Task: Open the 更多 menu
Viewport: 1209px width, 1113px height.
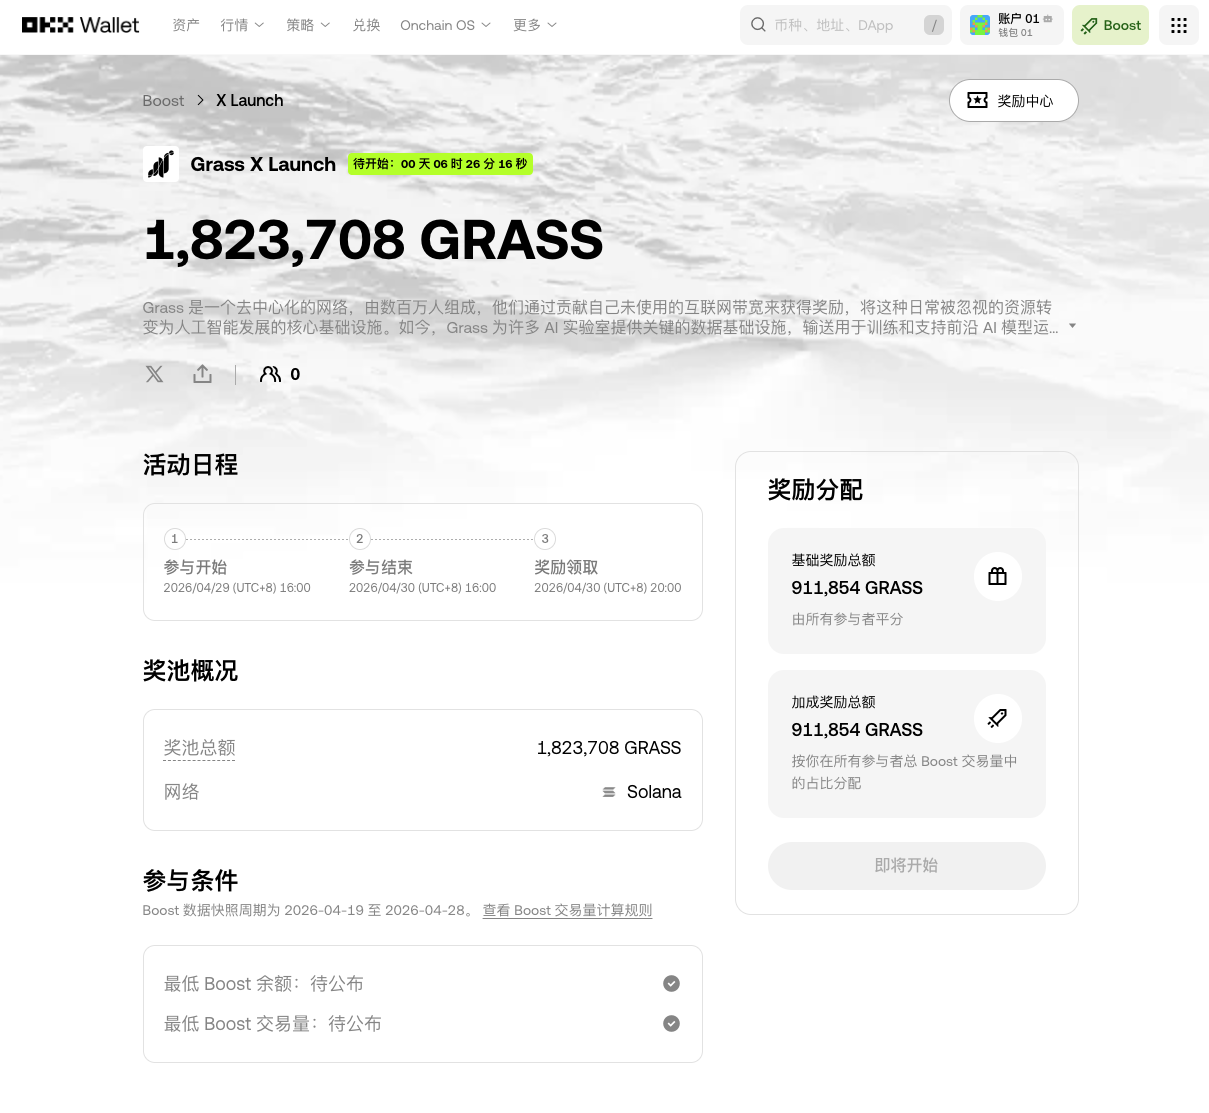Action: (534, 25)
